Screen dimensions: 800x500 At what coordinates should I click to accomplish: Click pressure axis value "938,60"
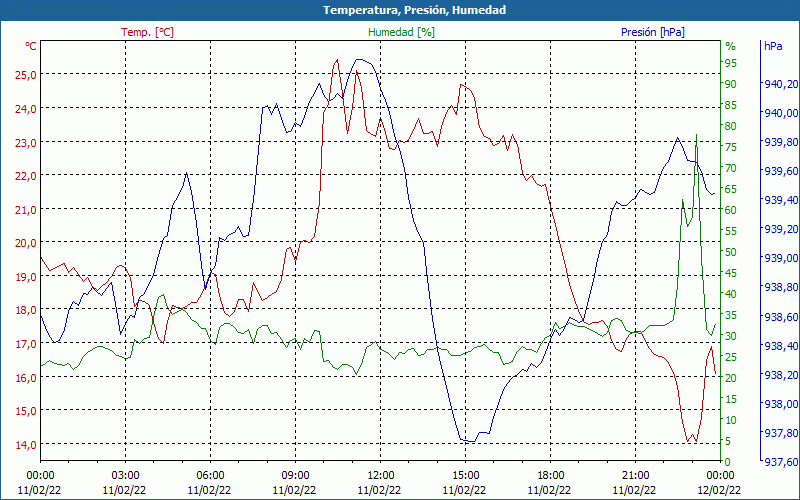780,317
